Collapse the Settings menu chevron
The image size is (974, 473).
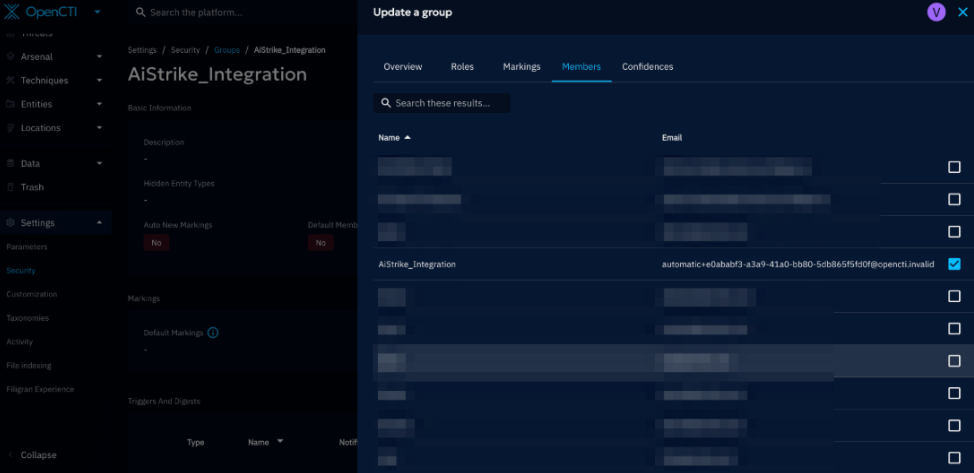(x=99, y=223)
